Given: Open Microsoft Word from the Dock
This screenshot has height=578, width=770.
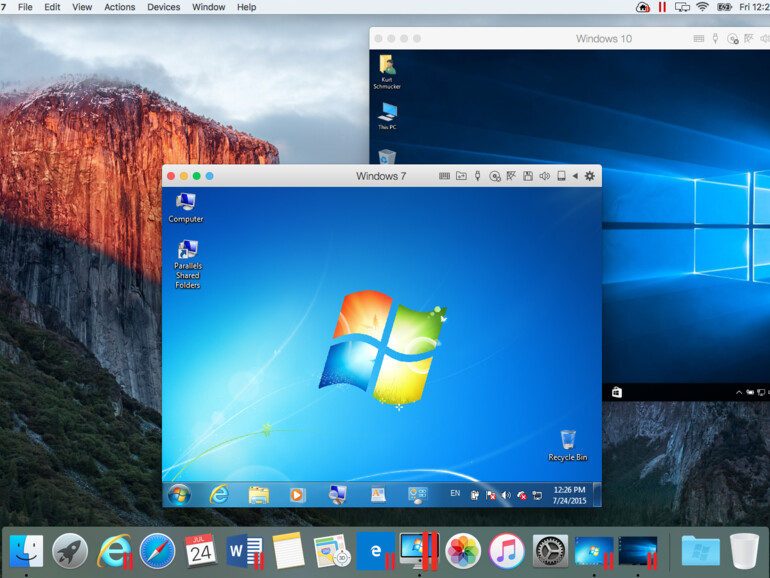Looking at the screenshot, I should point(245,551).
